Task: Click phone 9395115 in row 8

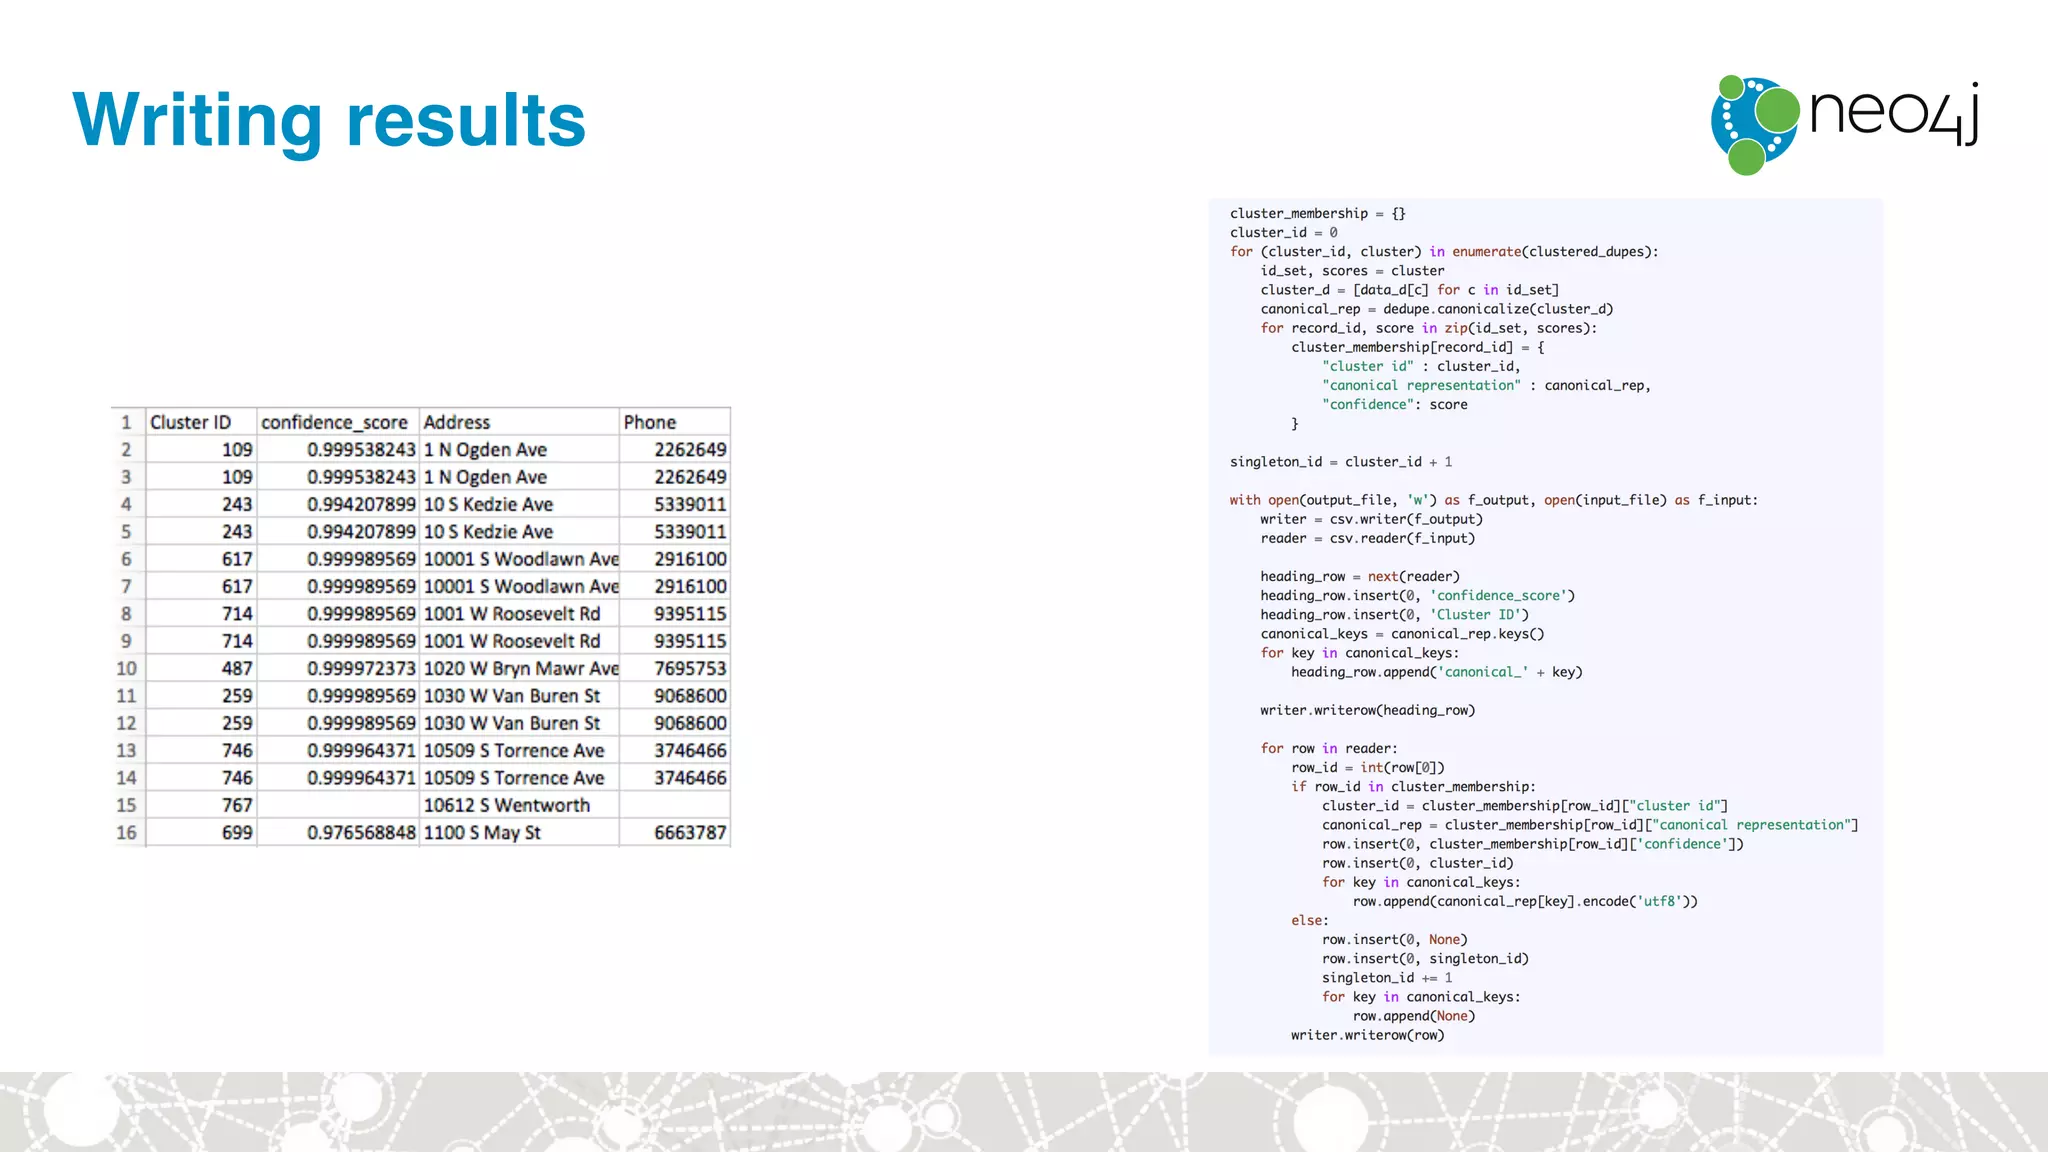Action: (x=674, y=613)
